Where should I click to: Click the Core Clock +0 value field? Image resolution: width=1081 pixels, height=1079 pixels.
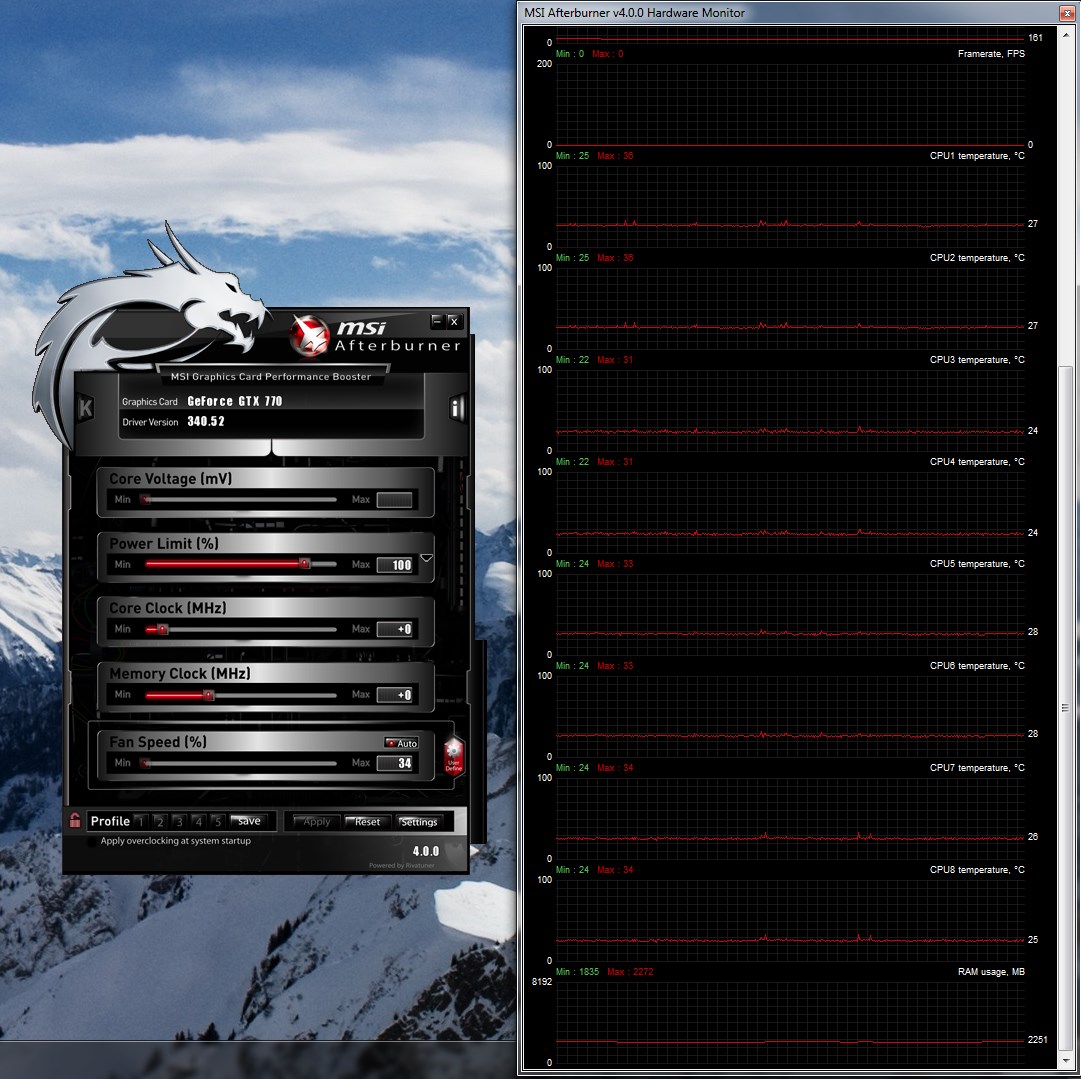point(394,629)
